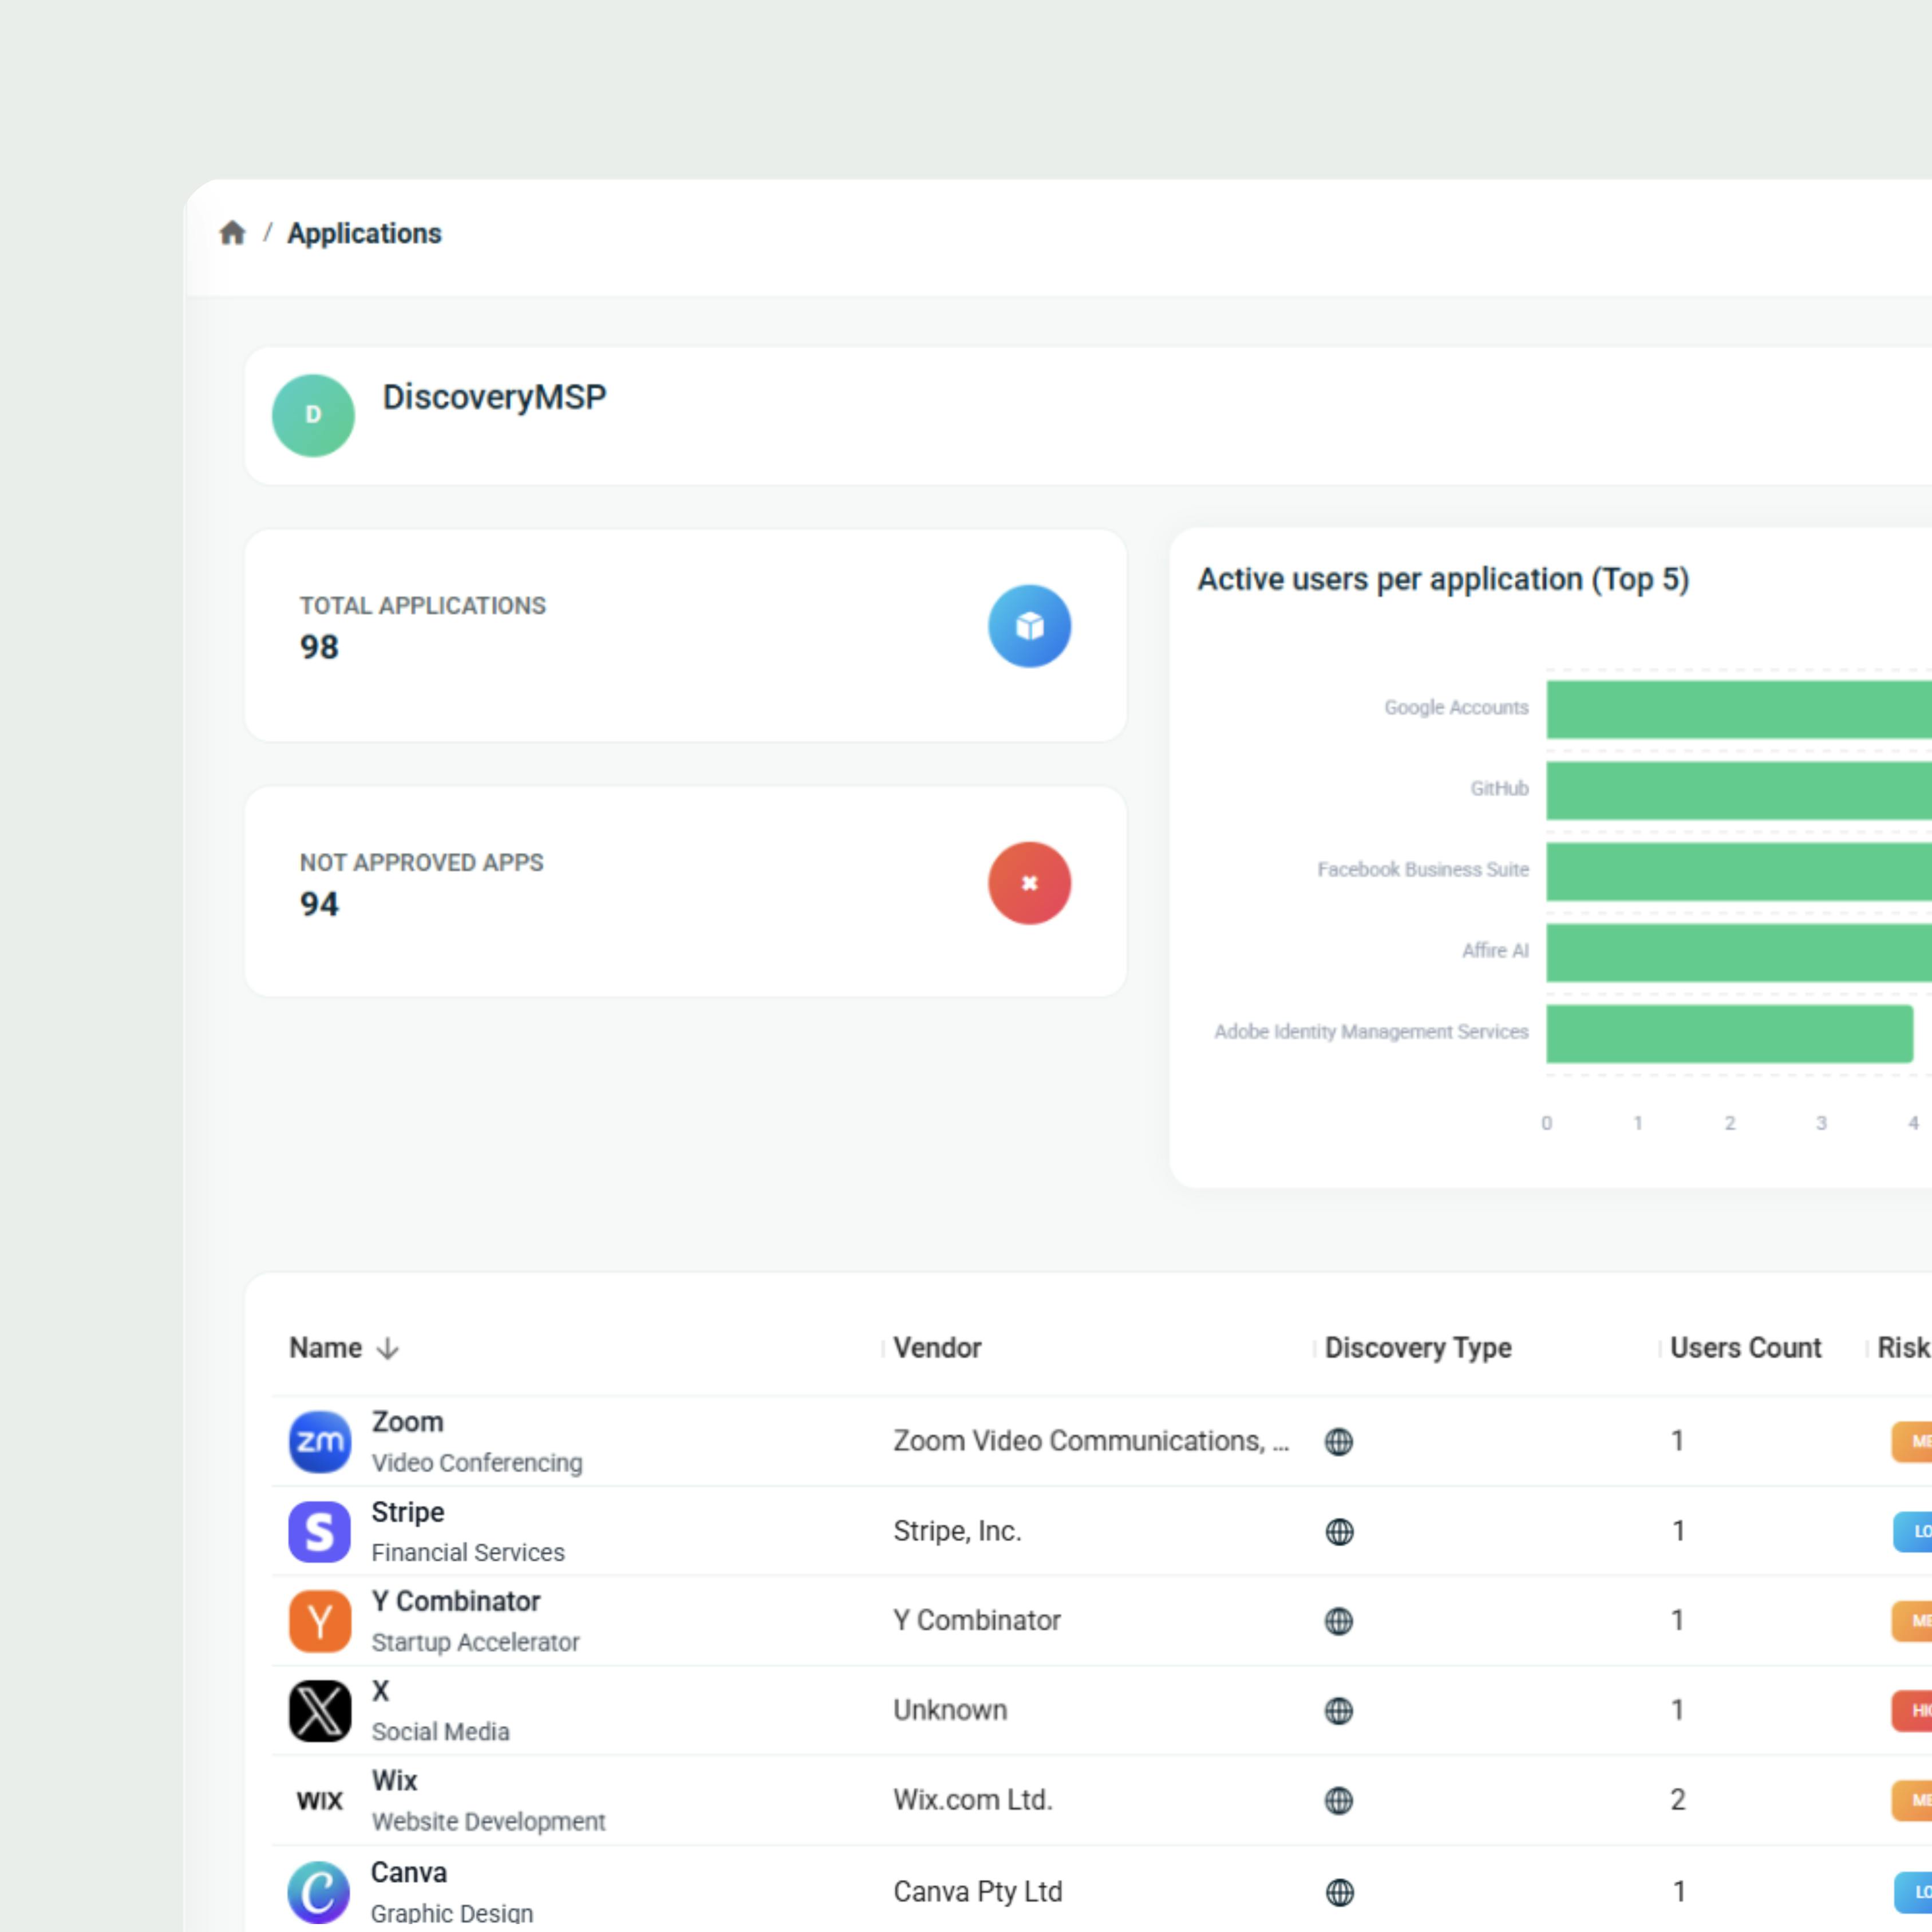This screenshot has width=1932, height=1932.
Task: Click the Y Combinator orange logo
Action: click(320, 1621)
